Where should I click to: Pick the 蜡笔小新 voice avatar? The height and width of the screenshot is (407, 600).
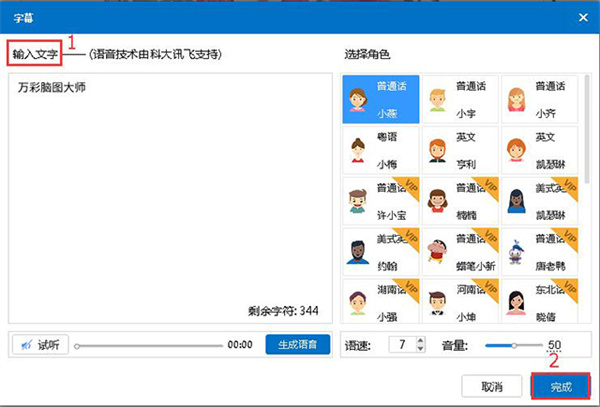click(x=460, y=252)
